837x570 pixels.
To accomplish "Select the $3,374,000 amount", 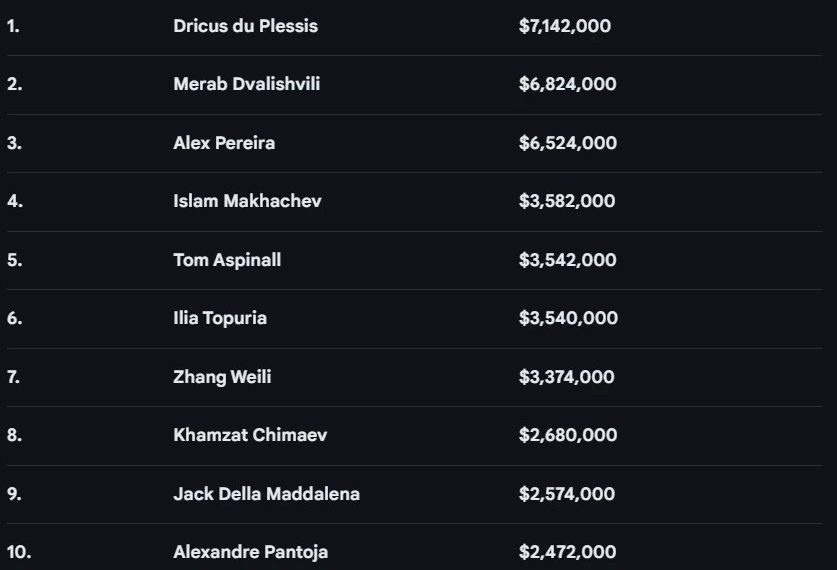I will (566, 377).
